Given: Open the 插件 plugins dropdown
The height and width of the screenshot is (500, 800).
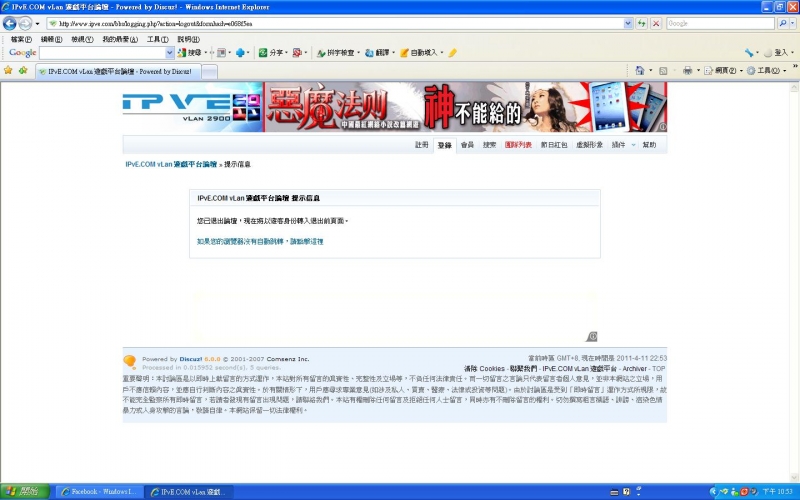Looking at the screenshot, I should 623,145.
